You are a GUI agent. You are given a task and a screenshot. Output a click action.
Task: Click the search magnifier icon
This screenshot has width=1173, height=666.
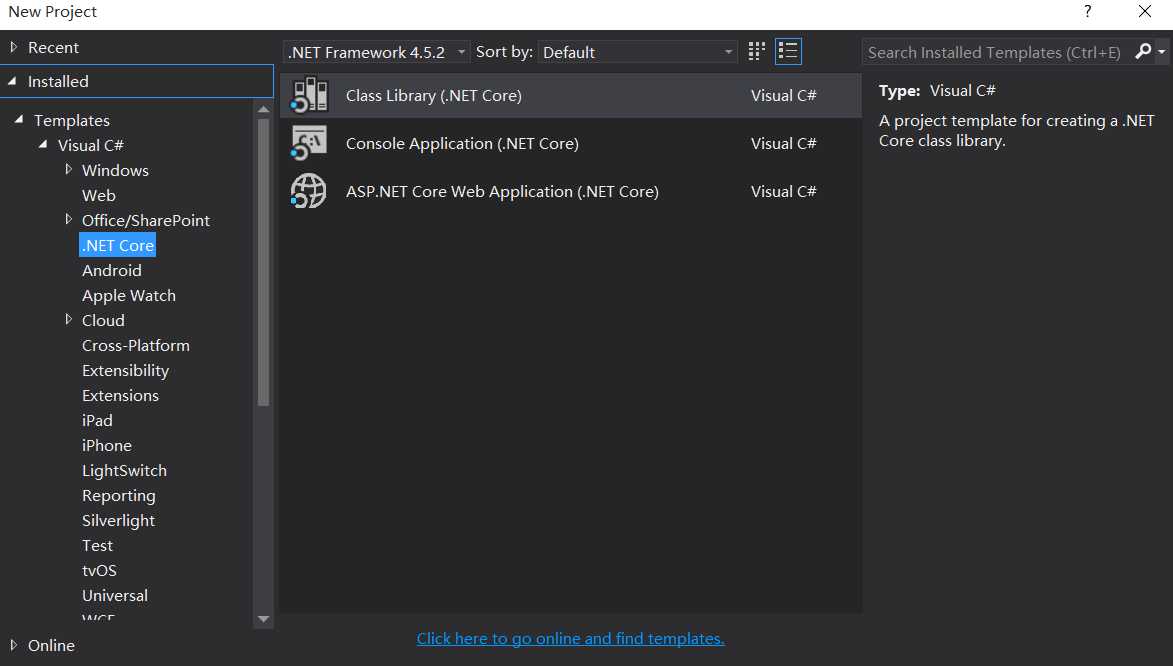pos(1142,52)
